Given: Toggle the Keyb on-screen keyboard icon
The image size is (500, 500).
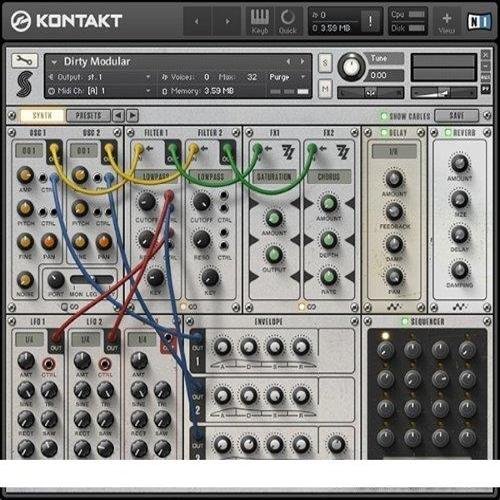Looking at the screenshot, I should point(260,22).
